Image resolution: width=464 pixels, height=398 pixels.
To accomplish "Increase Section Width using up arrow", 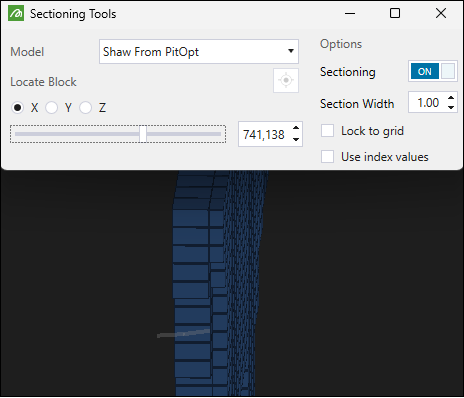I will coord(451,98).
